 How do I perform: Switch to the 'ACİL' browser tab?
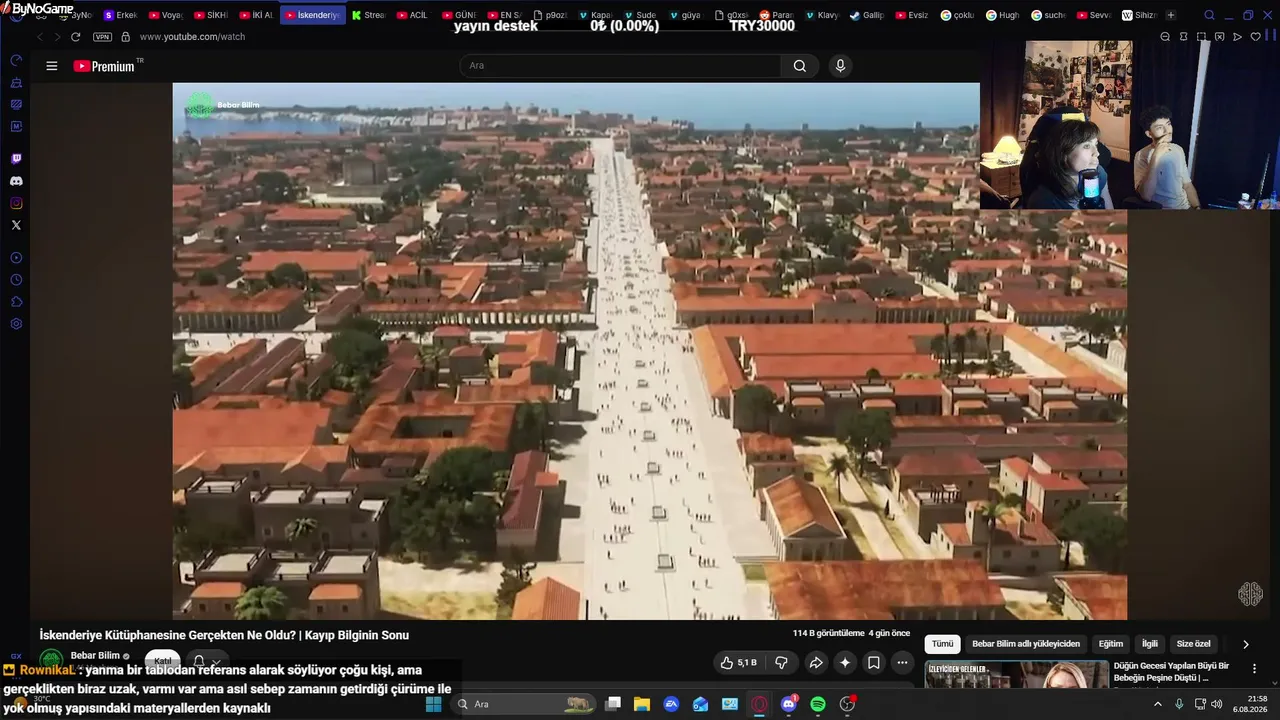[412, 15]
